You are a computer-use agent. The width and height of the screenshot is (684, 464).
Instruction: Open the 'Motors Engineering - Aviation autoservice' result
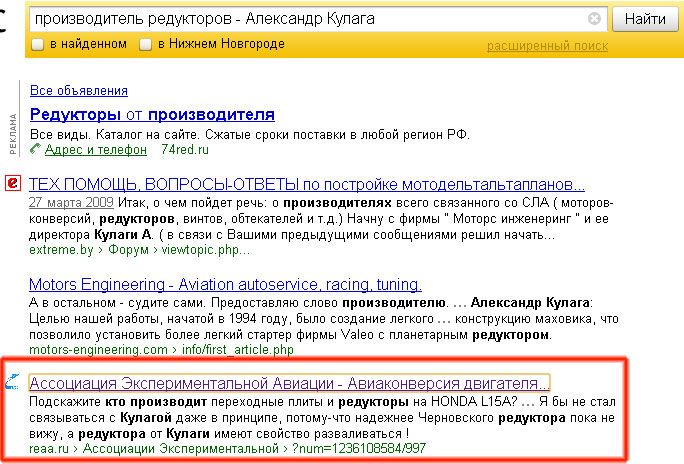pyautogui.click(x=225, y=284)
